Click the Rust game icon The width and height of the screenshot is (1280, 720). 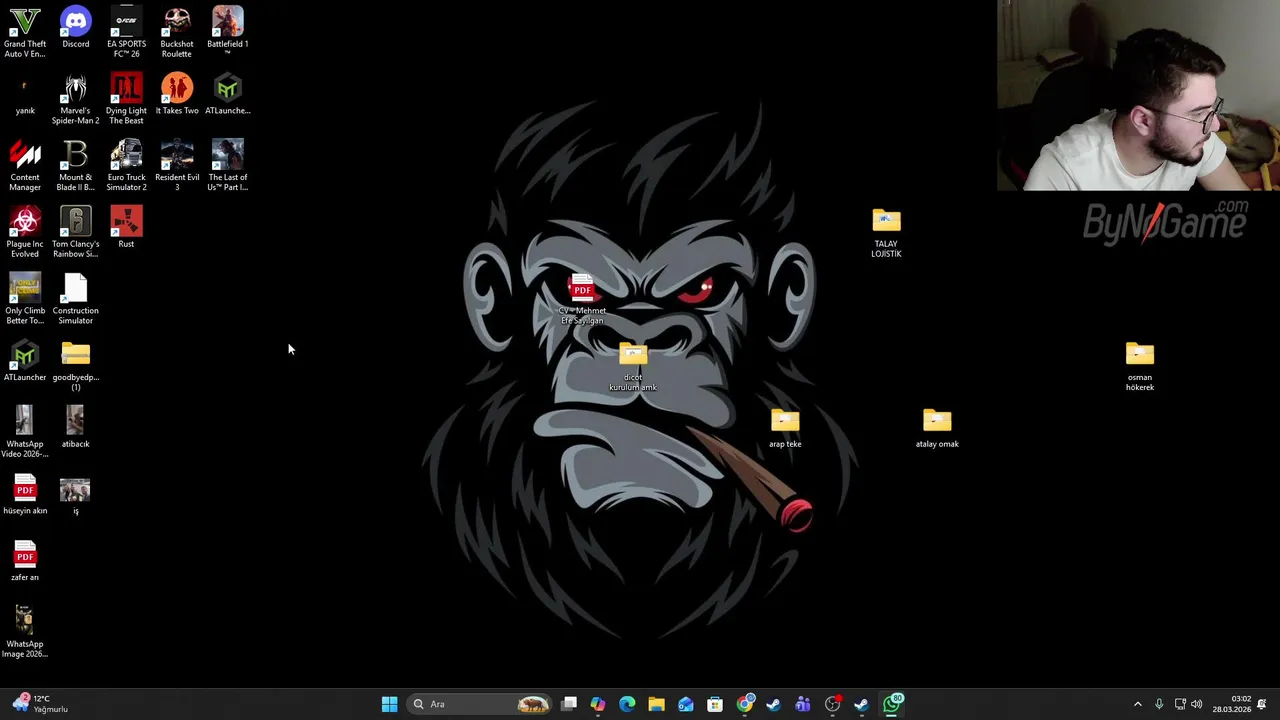click(126, 228)
